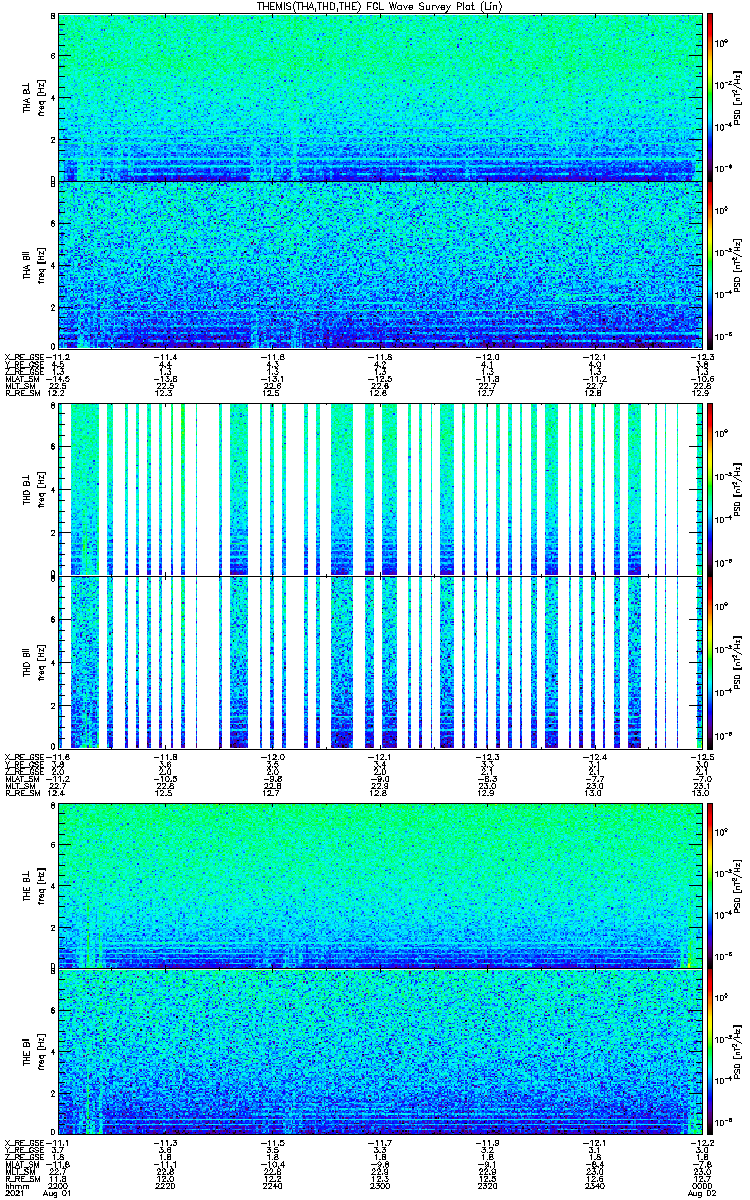Click the '2300' time tick label
The image size is (750, 1200).
click(x=380, y=1185)
